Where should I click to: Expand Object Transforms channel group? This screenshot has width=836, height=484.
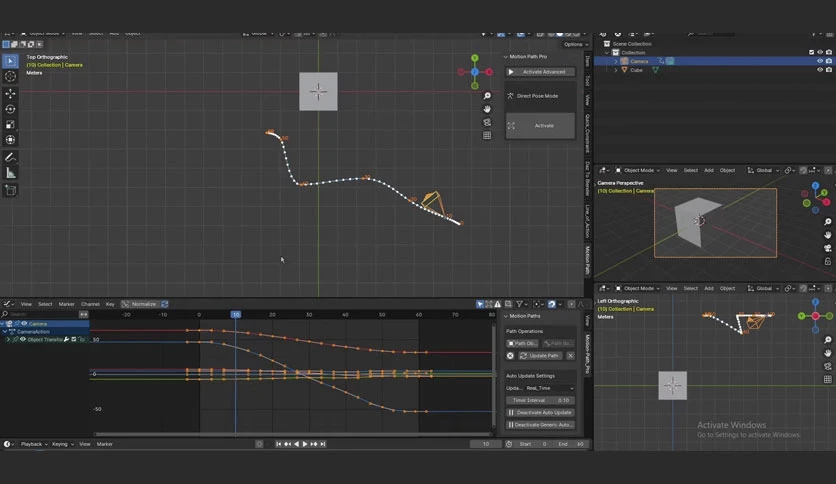coord(8,340)
